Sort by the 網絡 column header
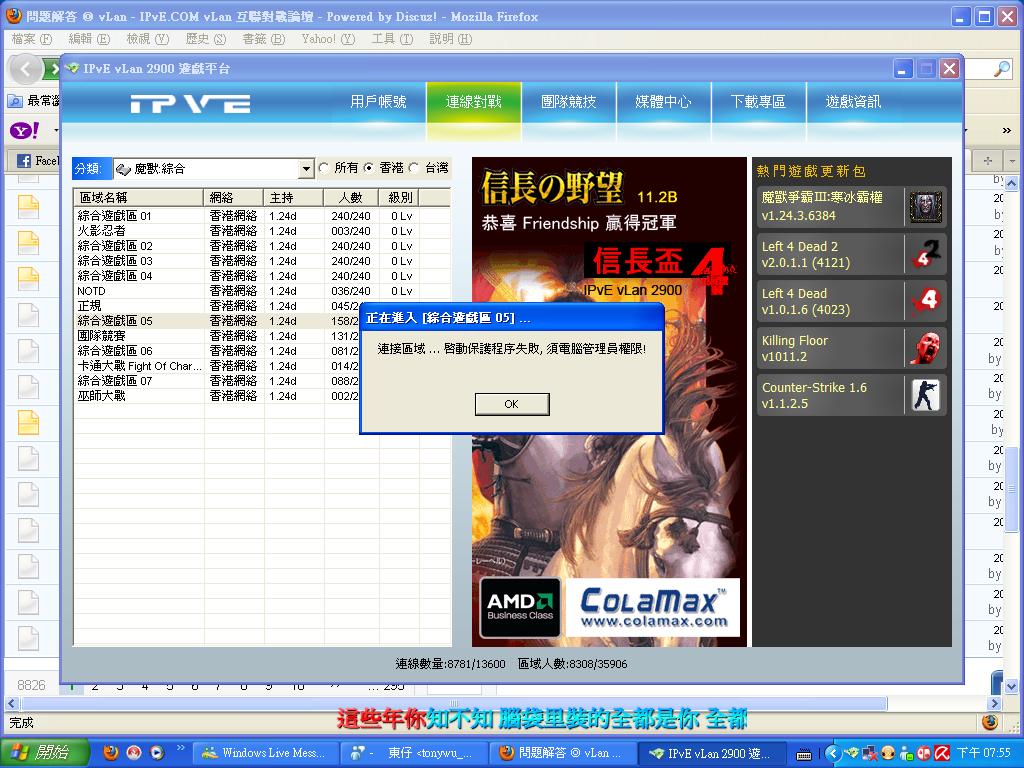The width and height of the screenshot is (1024, 768). [234, 197]
